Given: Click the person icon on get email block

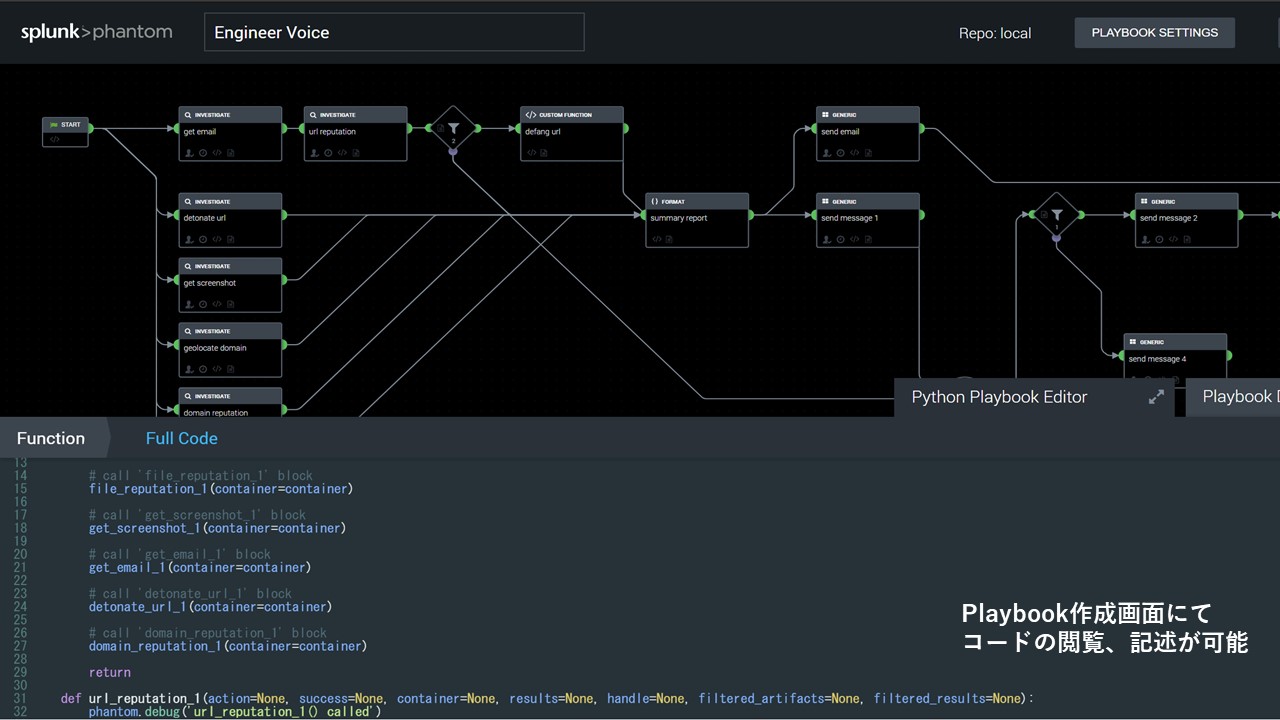Looking at the screenshot, I should pos(188,153).
